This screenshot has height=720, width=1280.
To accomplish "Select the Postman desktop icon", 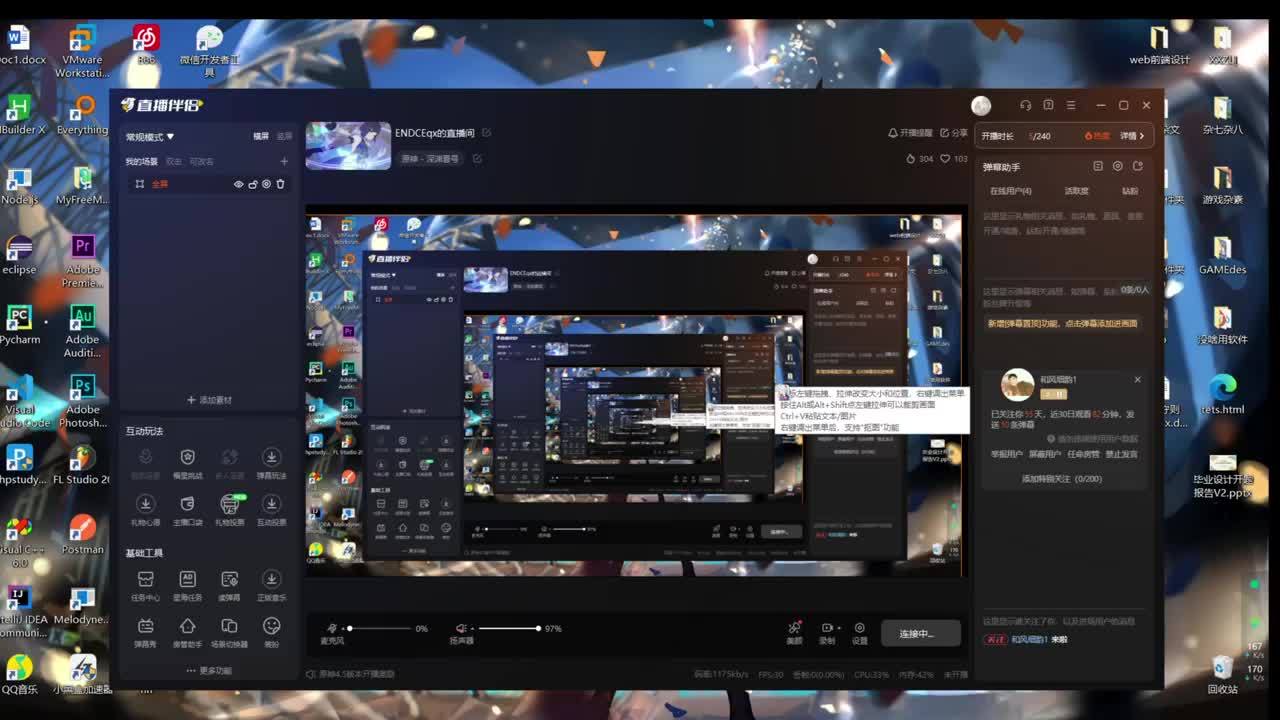I will tap(82, 535).
